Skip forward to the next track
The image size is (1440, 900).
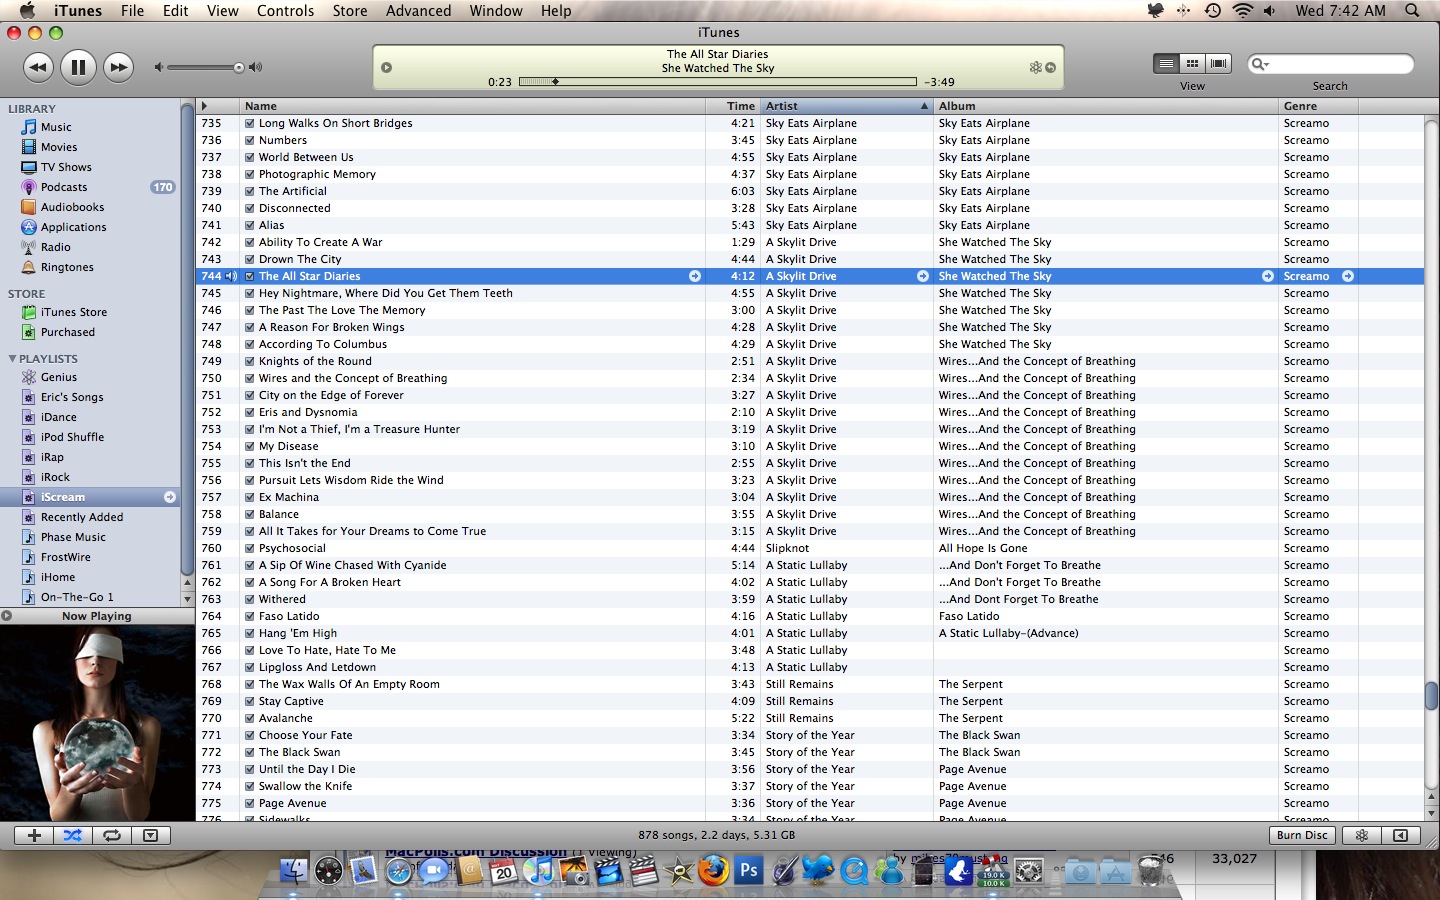tap(118, 68)
